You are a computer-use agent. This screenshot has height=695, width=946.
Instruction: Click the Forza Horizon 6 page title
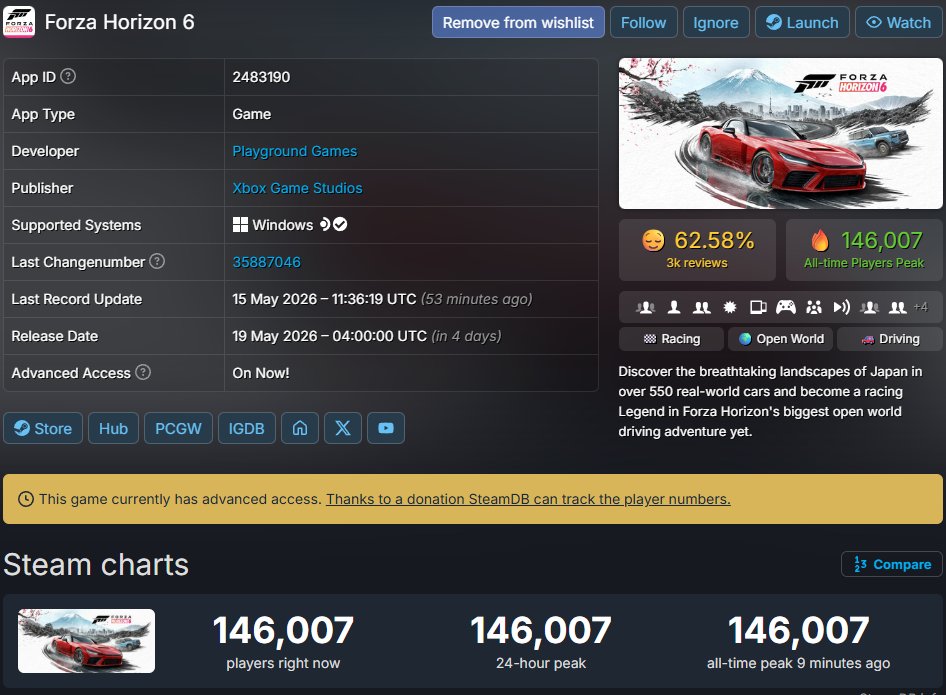click(x=119, y=22)
